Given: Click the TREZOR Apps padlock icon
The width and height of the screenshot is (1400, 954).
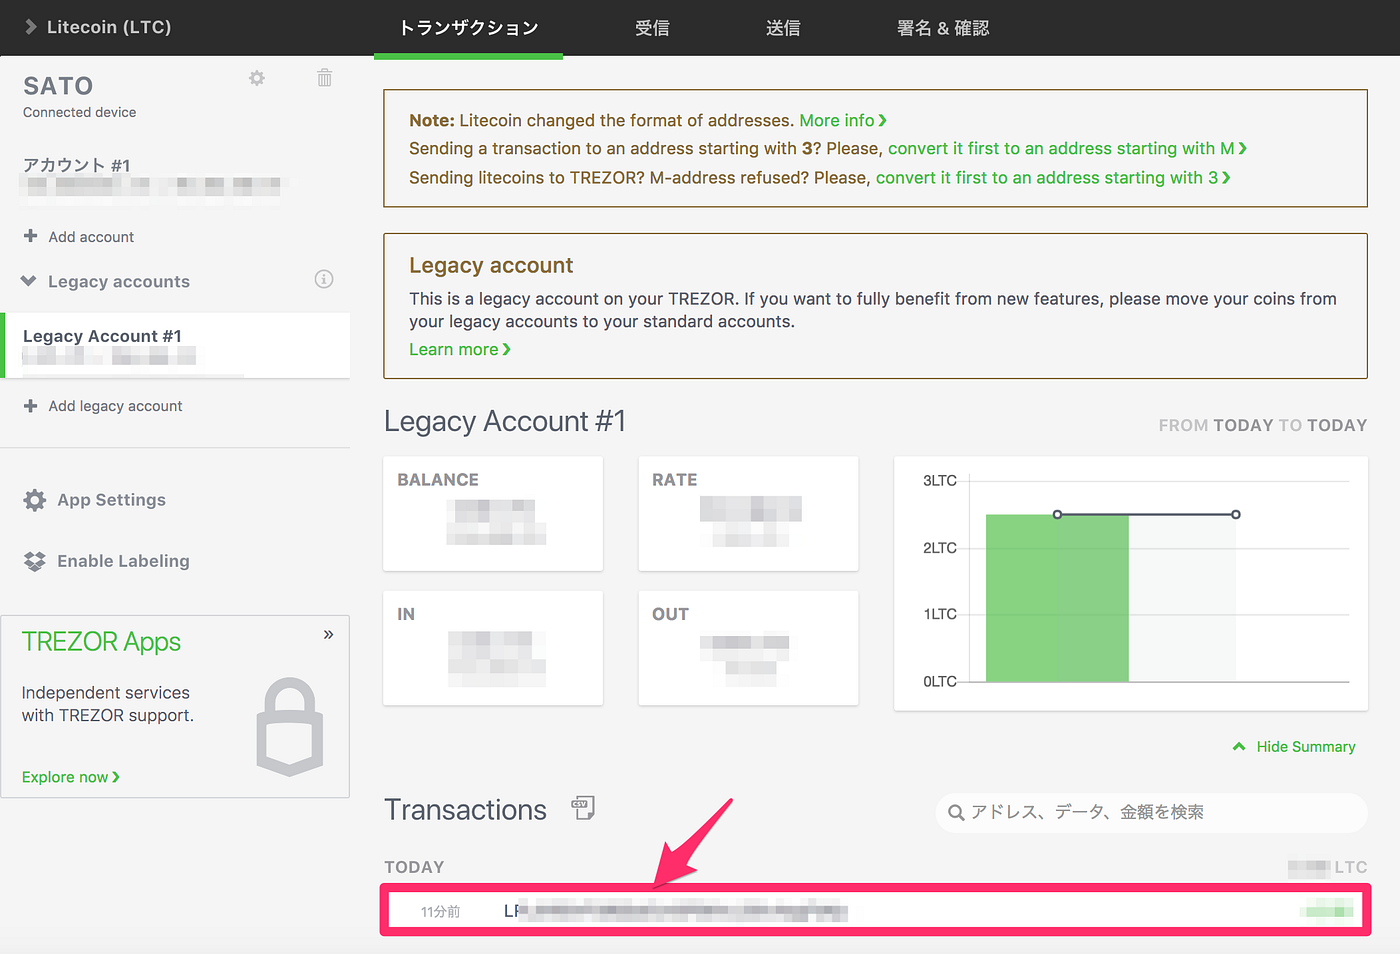Looking at the screenshot, I should point(290,727).
